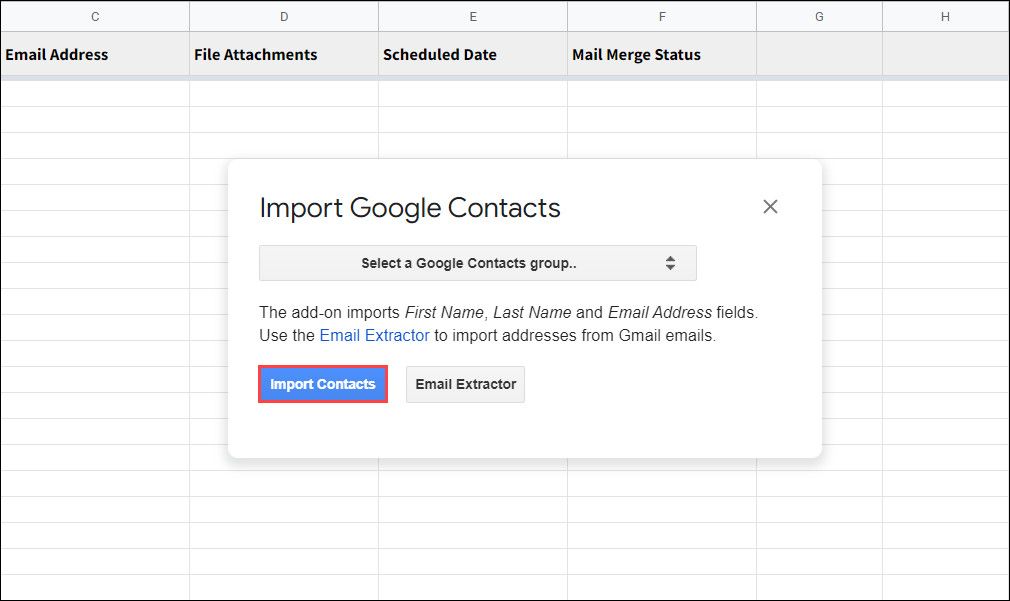Select column H header
Viewport: 1010px width, 601px height.
pyautogui.click(x=945, y=16)
